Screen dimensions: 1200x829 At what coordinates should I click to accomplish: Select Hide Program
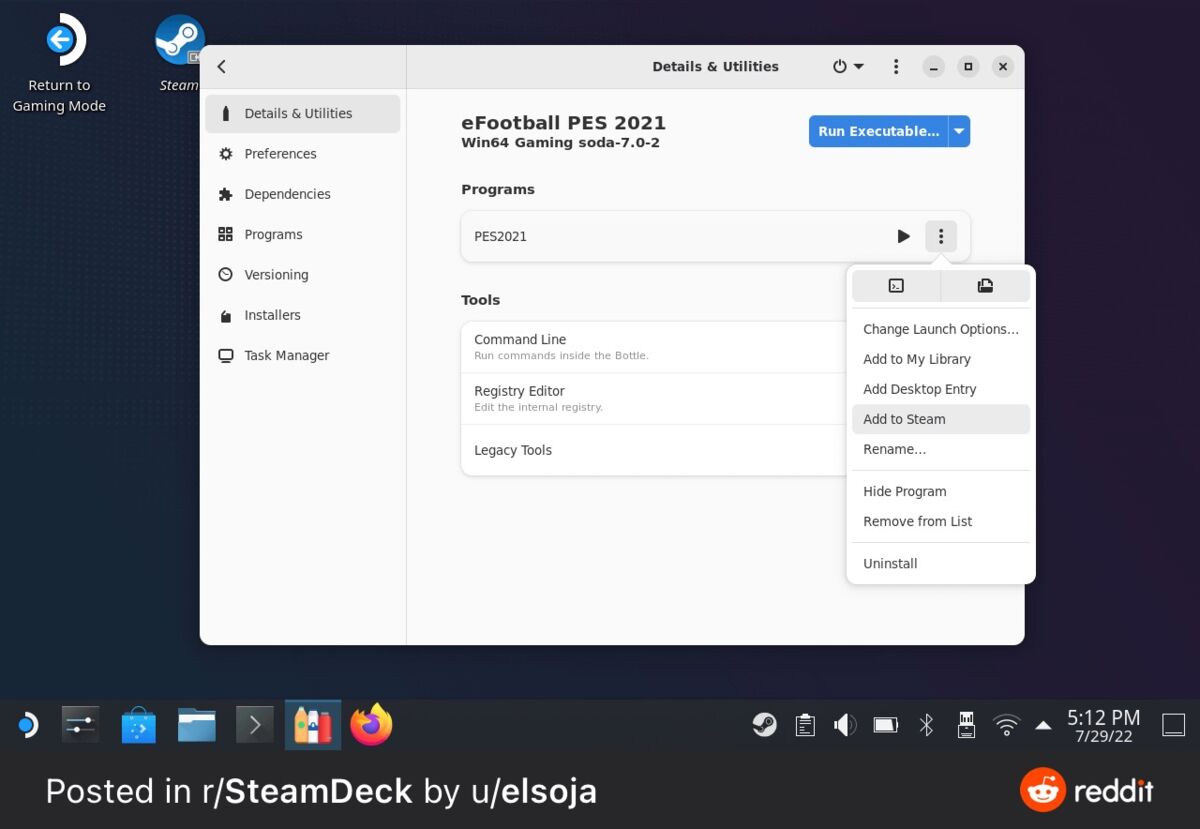point(941,491)
